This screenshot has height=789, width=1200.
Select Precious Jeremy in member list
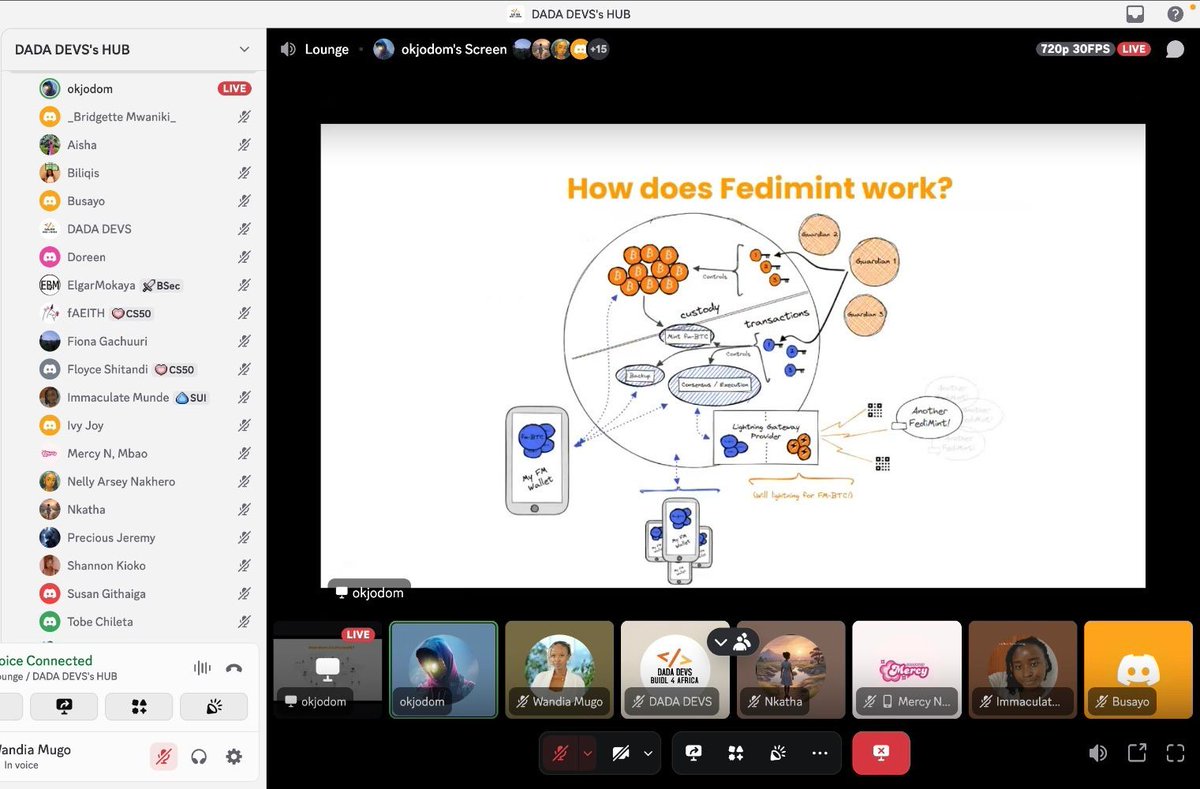coord(145,537)
